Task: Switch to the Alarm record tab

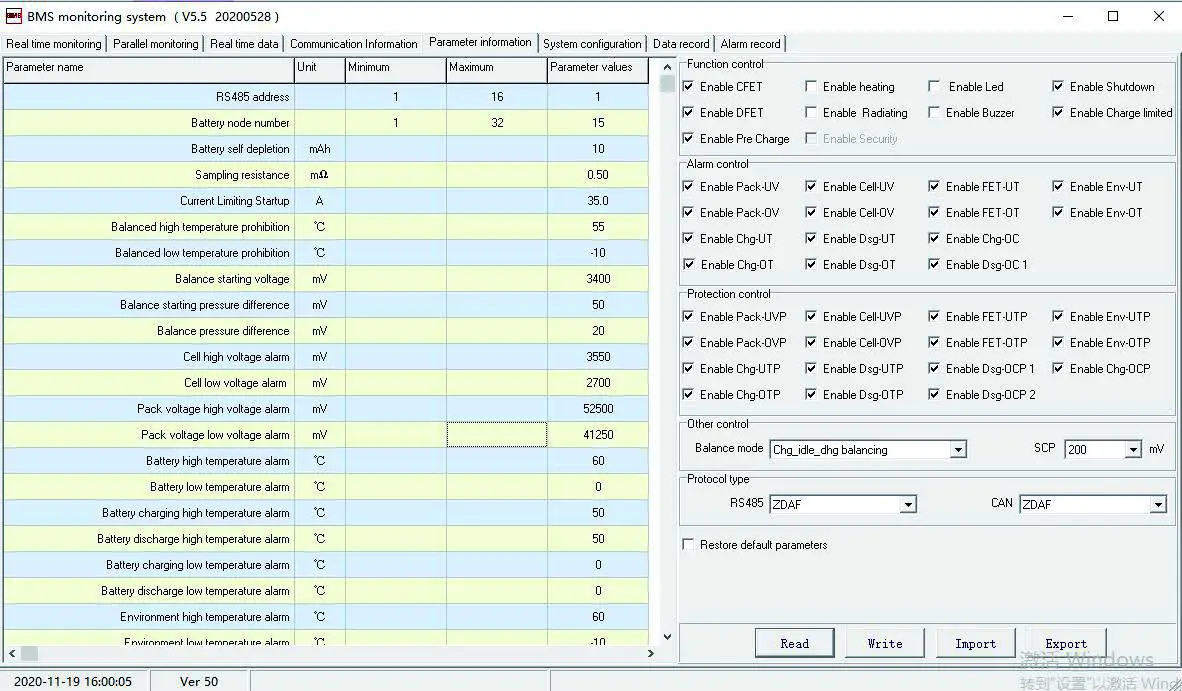Action: coord(751,43)
